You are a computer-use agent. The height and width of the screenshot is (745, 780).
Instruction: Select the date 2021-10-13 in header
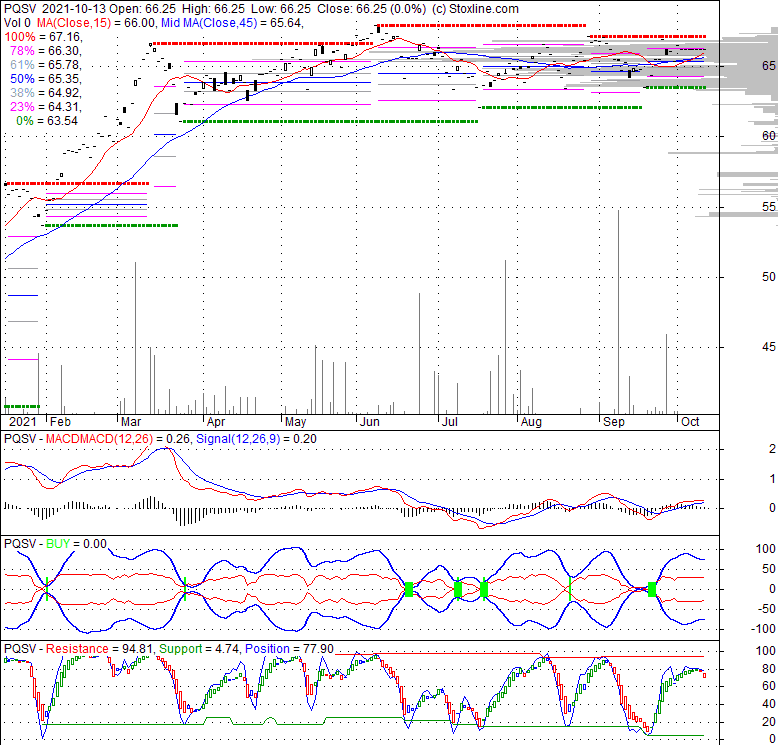point(74,9)
